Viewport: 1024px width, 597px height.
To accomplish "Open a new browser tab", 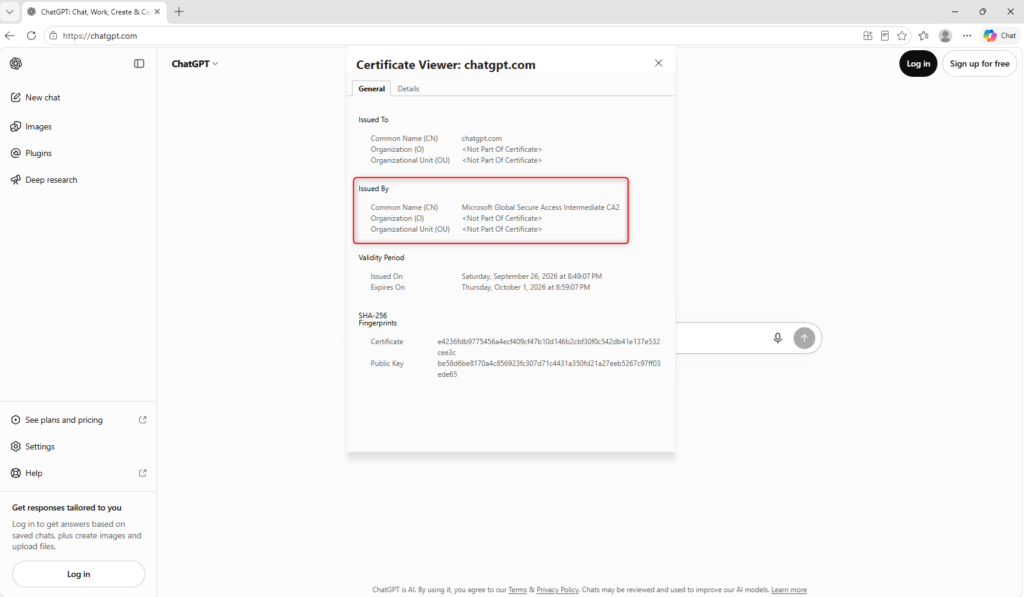I will (179, 12).
